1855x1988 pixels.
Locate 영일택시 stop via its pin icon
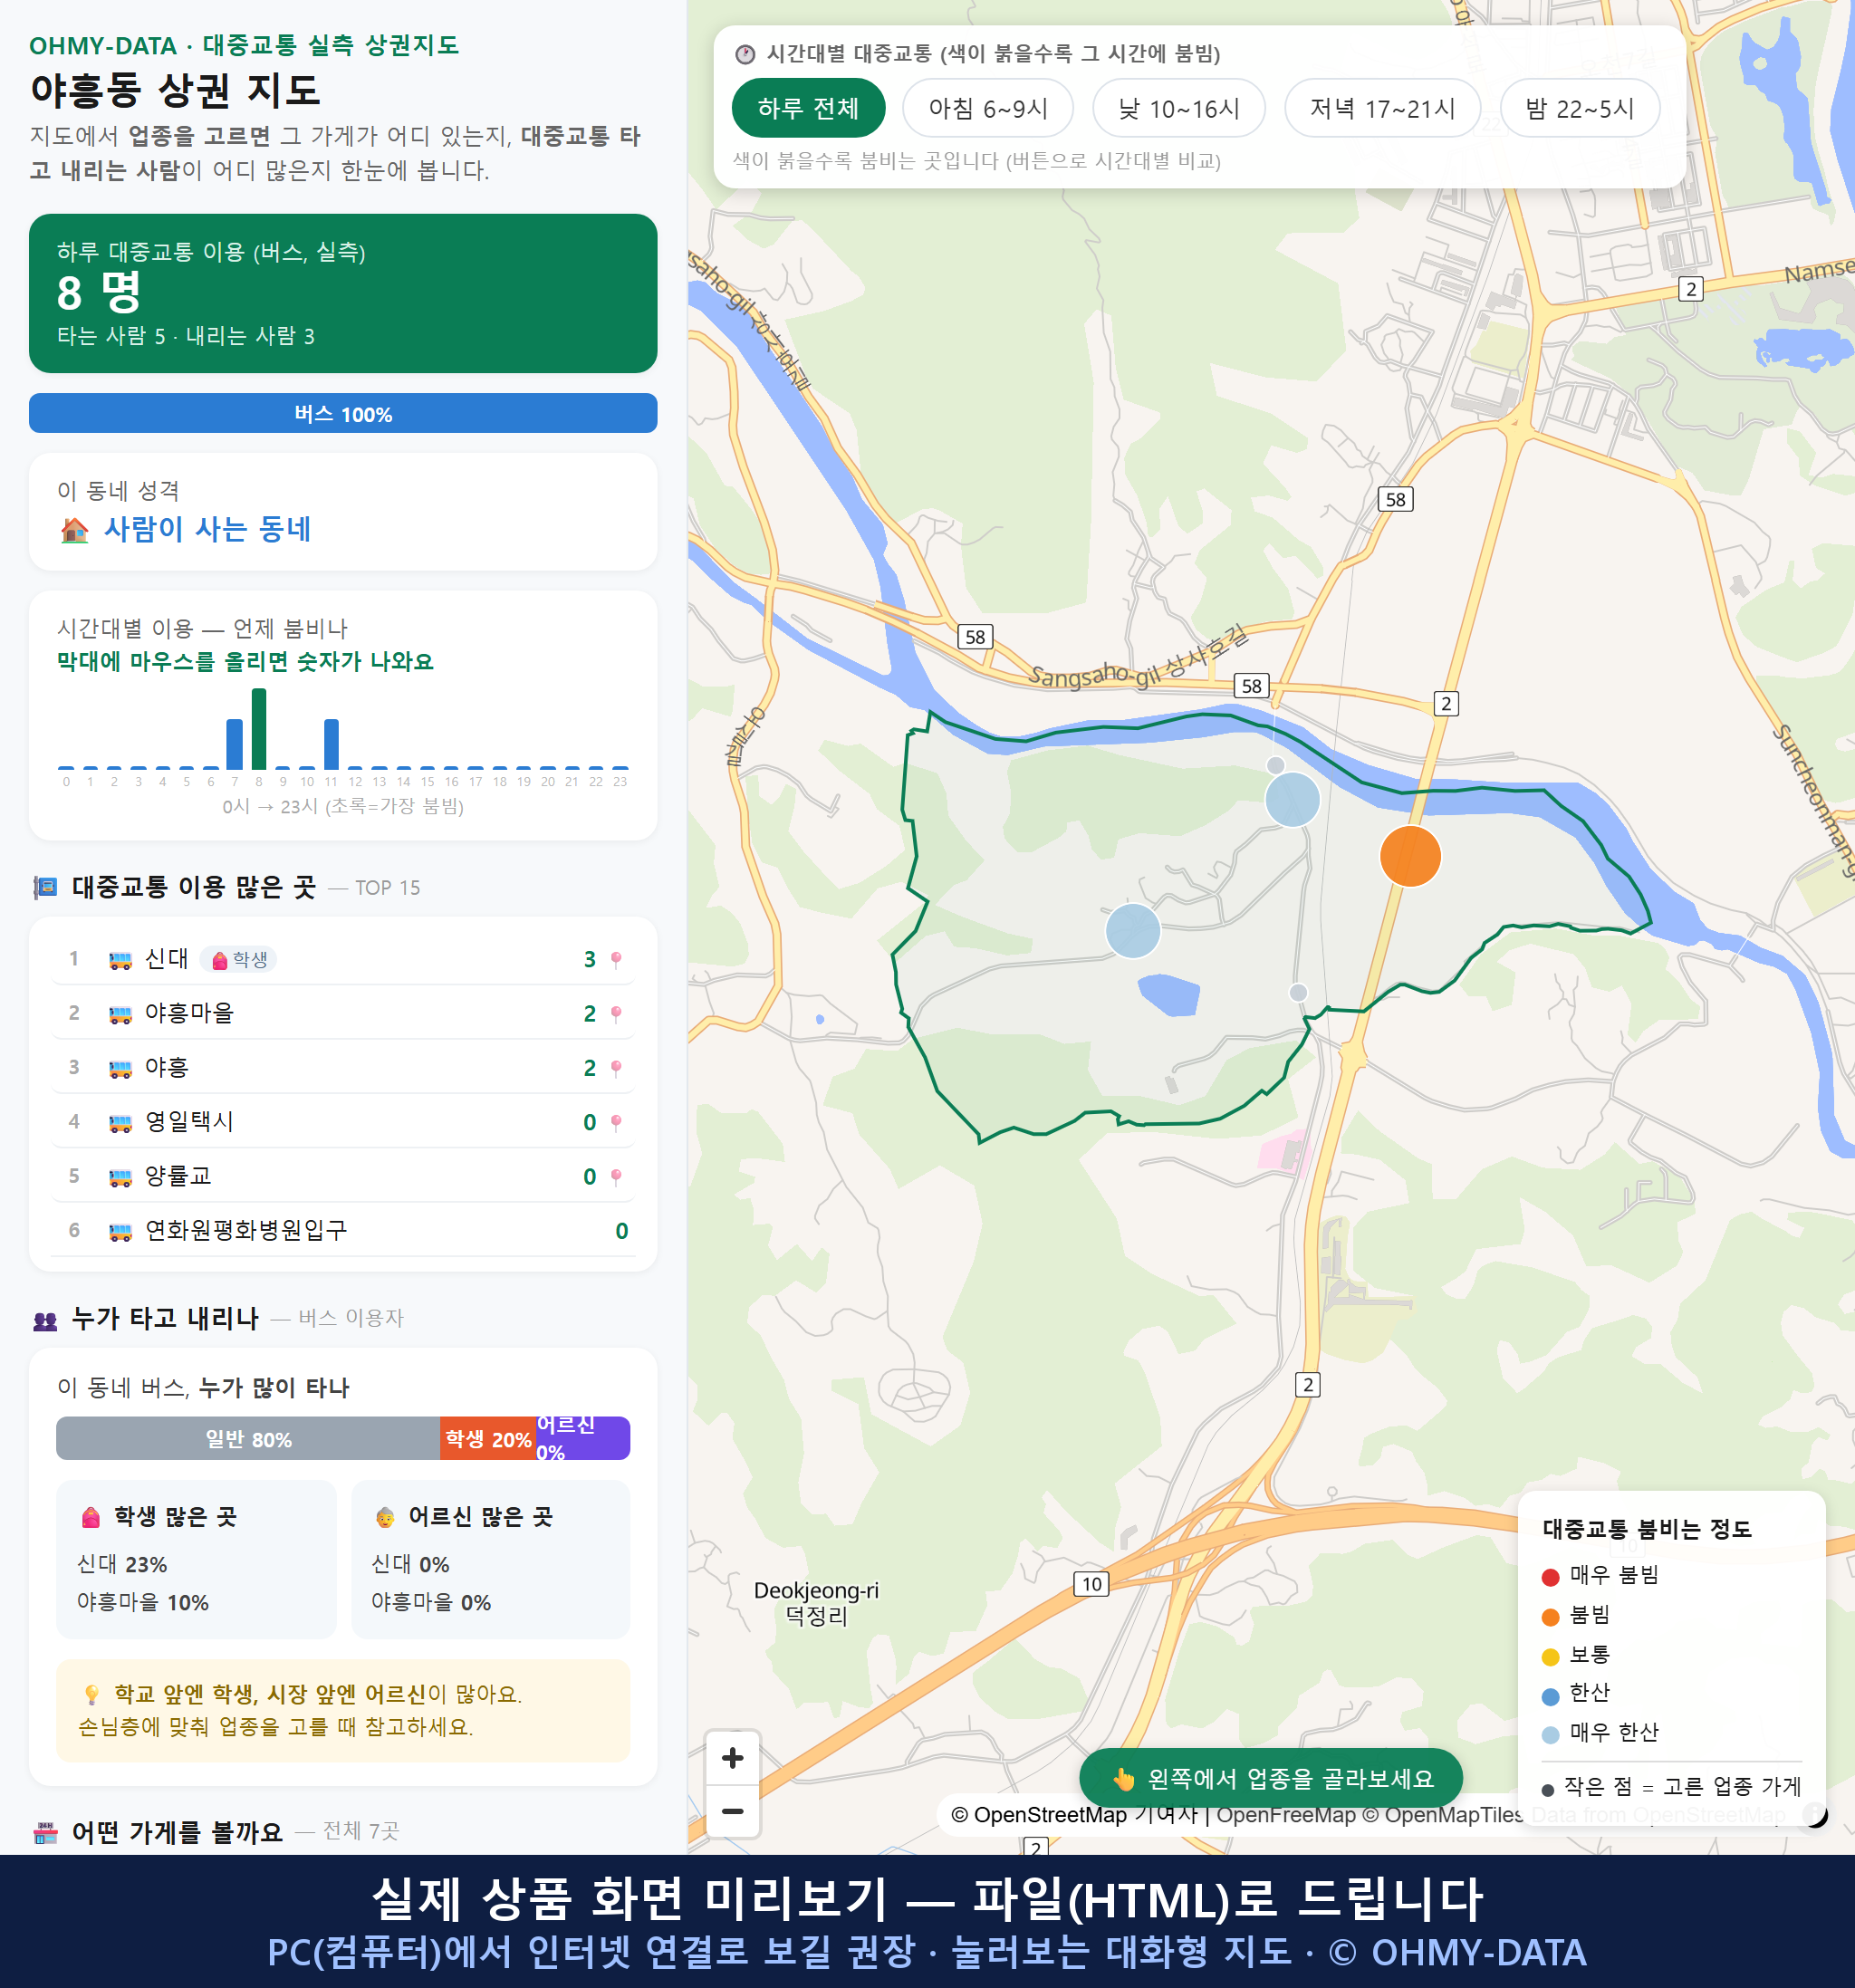pyautogui.click(x=616, y=1122)
